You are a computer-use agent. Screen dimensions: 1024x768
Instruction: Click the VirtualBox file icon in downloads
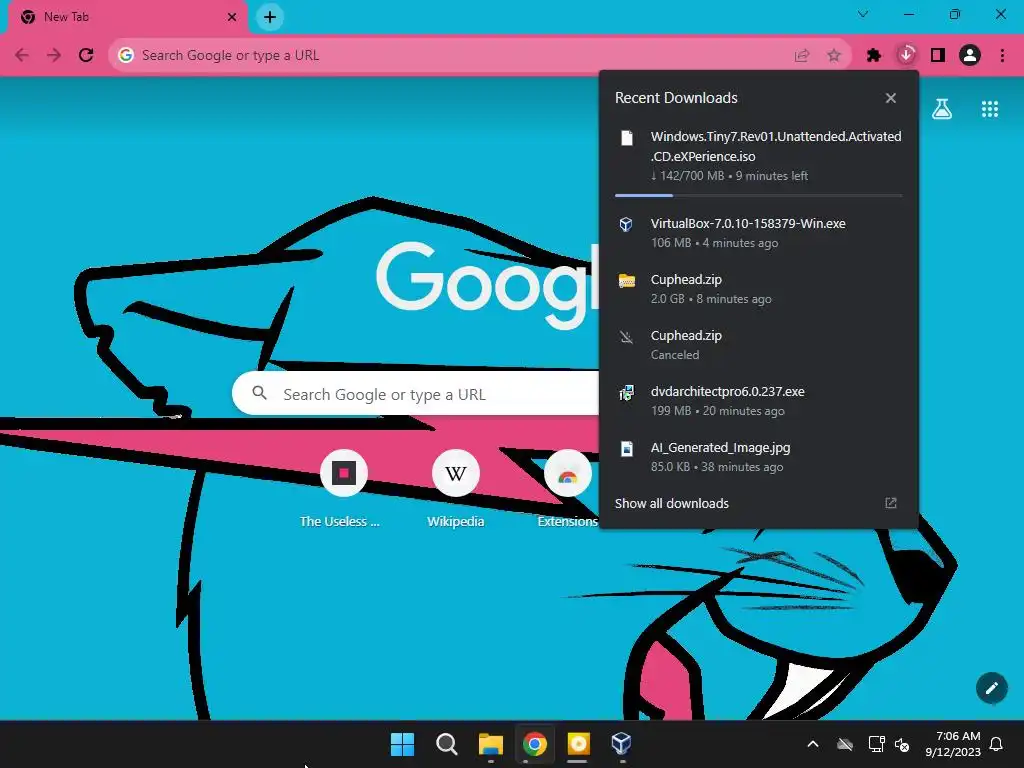(626, 225)
